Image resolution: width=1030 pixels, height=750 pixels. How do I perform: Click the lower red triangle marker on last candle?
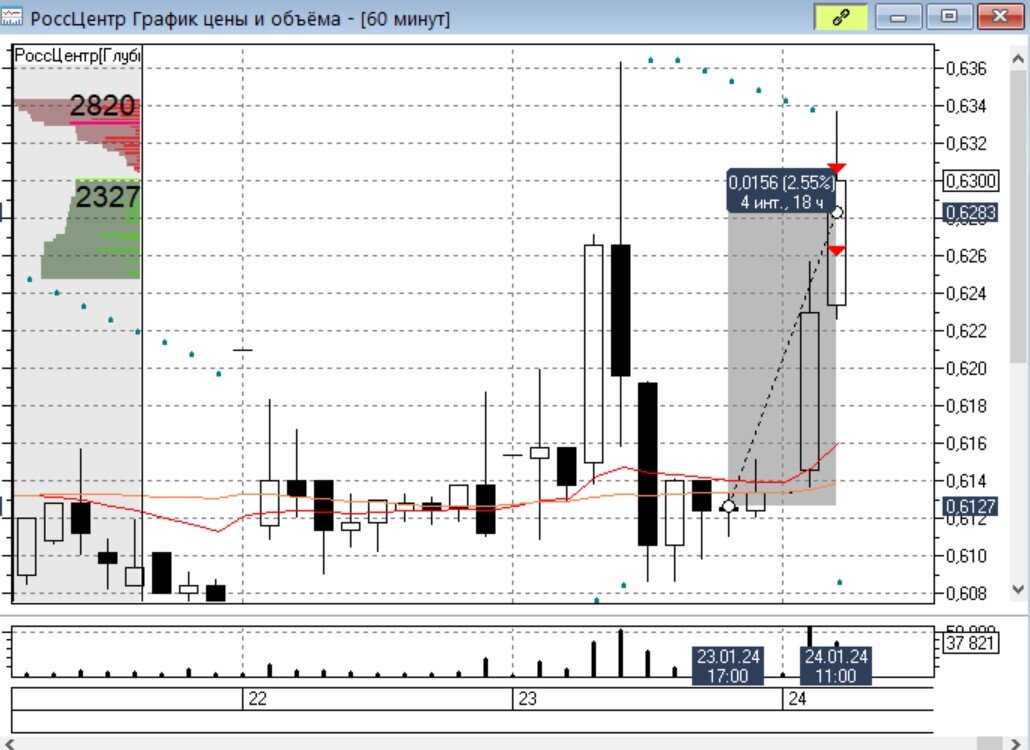click(836, 250)
